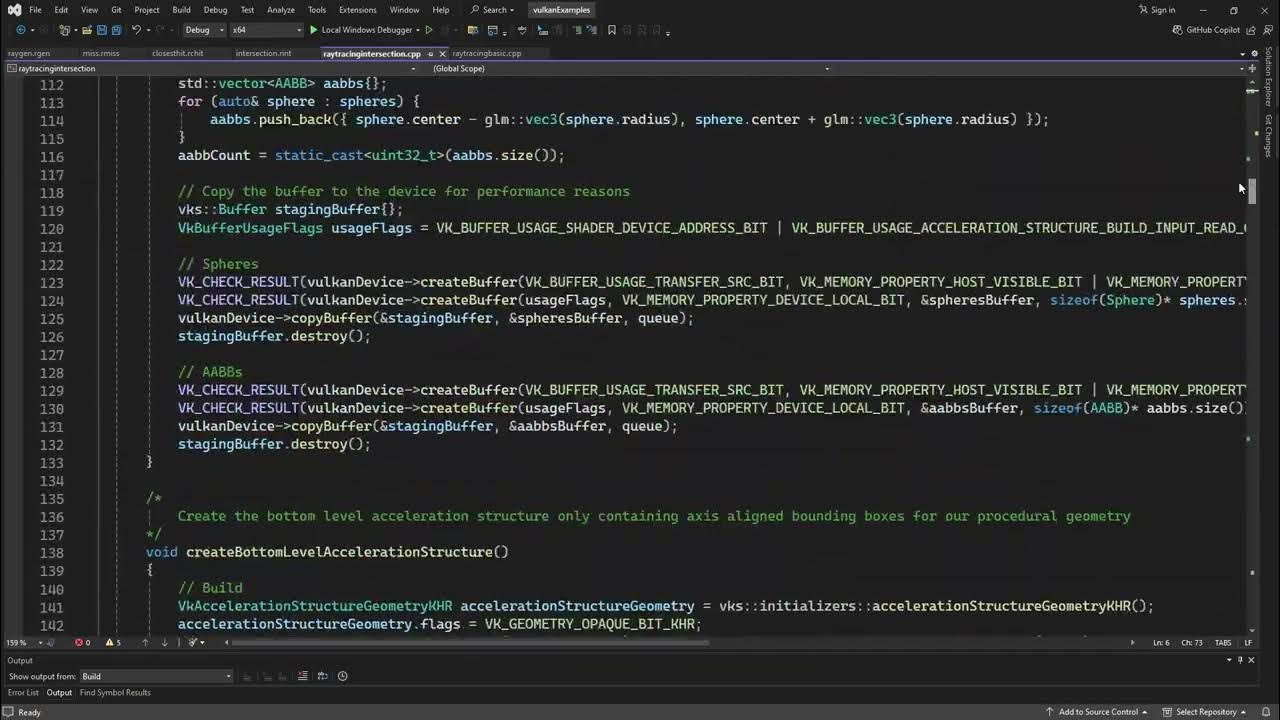Sign in to Visual Studio
The image size is (1280, 720).
pyautogui.click(x=1157, y=10)
